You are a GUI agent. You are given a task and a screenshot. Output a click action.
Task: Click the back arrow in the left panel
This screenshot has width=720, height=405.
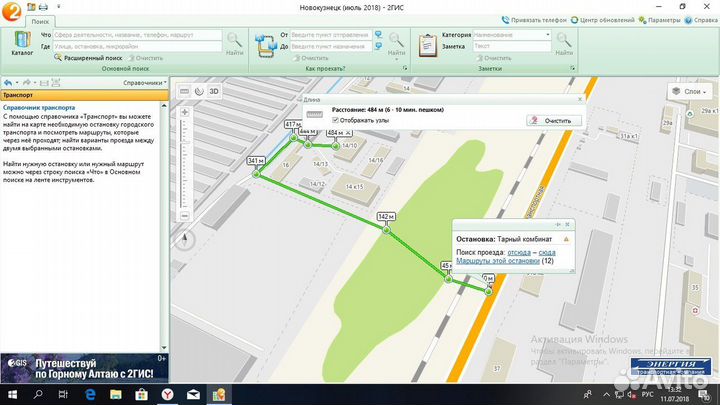point(8,83)
